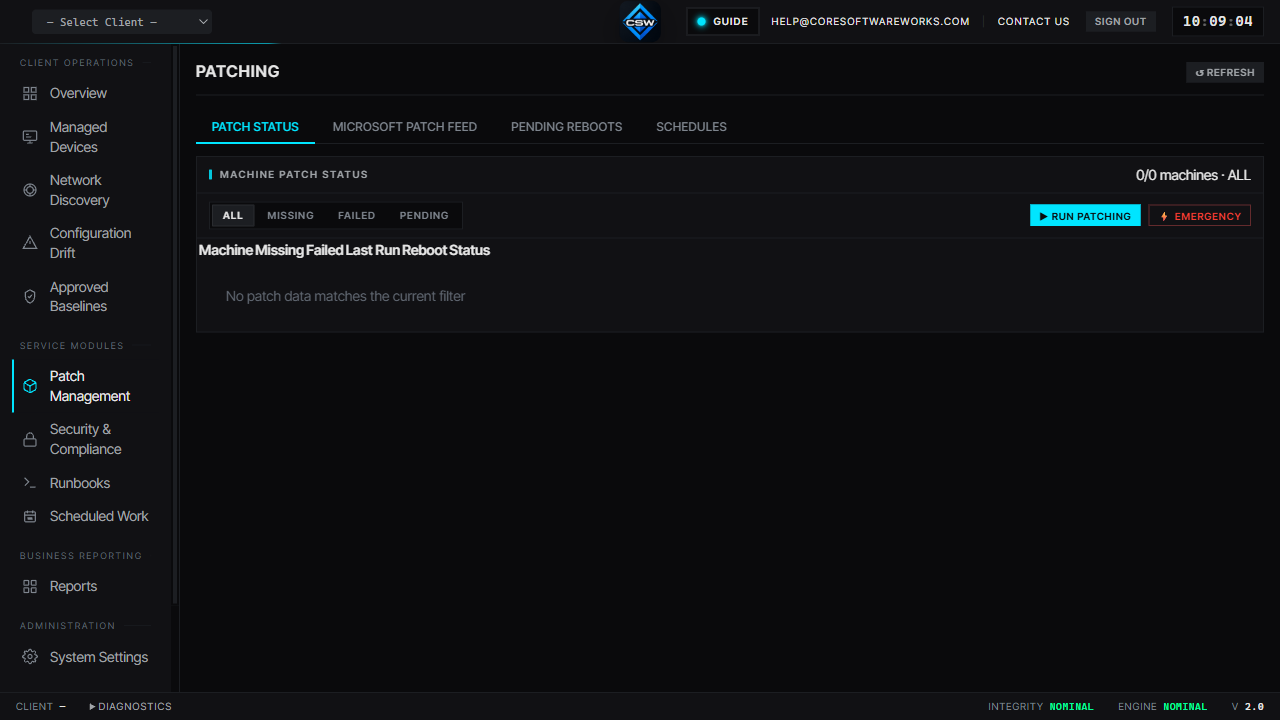Screen dimensions: 1280x720
Task: Toggle the GUIDE mode indicator
Action: coord(723,21)
